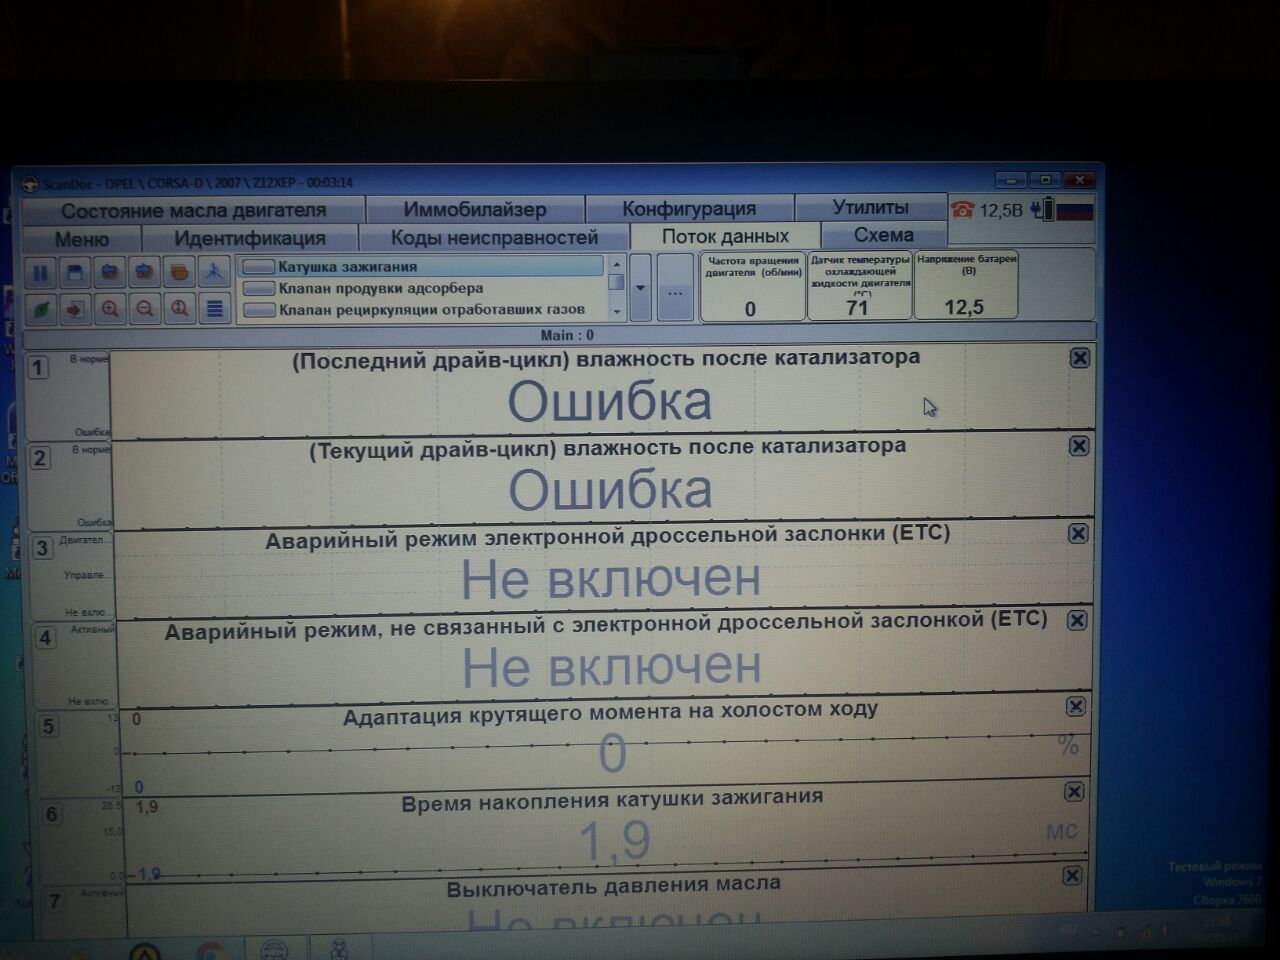
Task: Click the actuator list scrollbar thumb
Action: (x=616, y=282)
